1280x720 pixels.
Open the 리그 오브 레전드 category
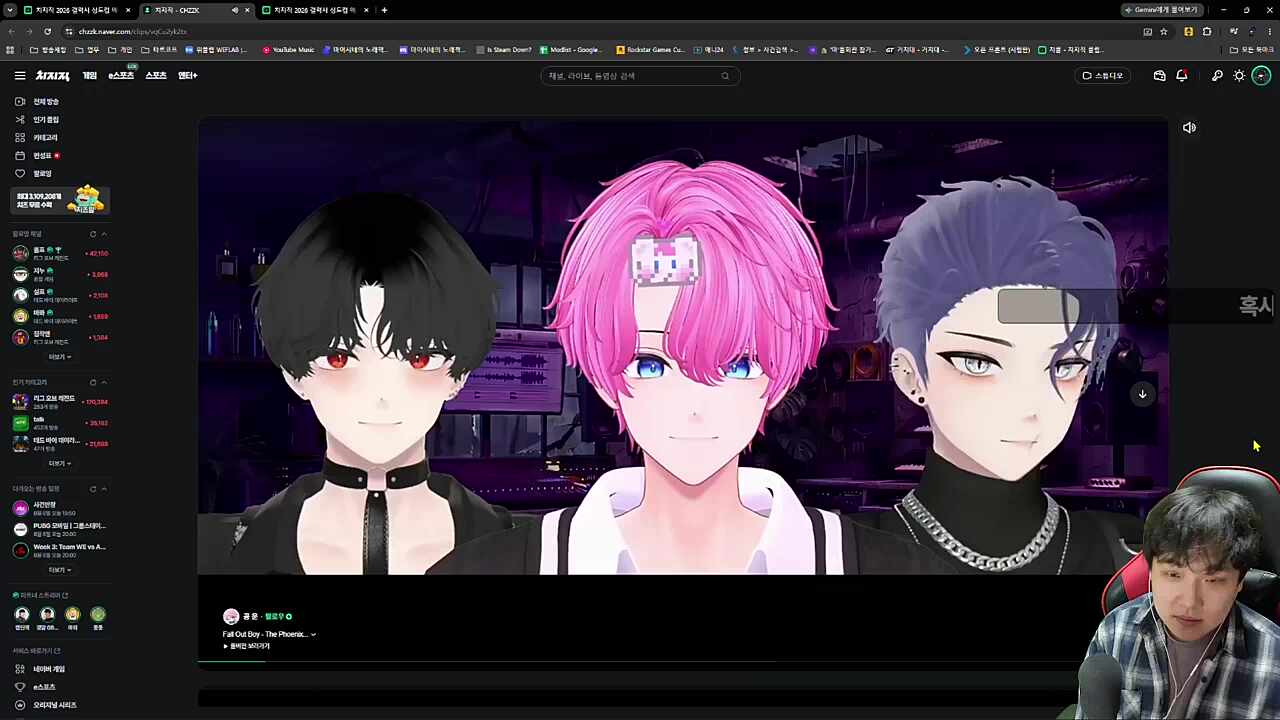coord(60,401)
